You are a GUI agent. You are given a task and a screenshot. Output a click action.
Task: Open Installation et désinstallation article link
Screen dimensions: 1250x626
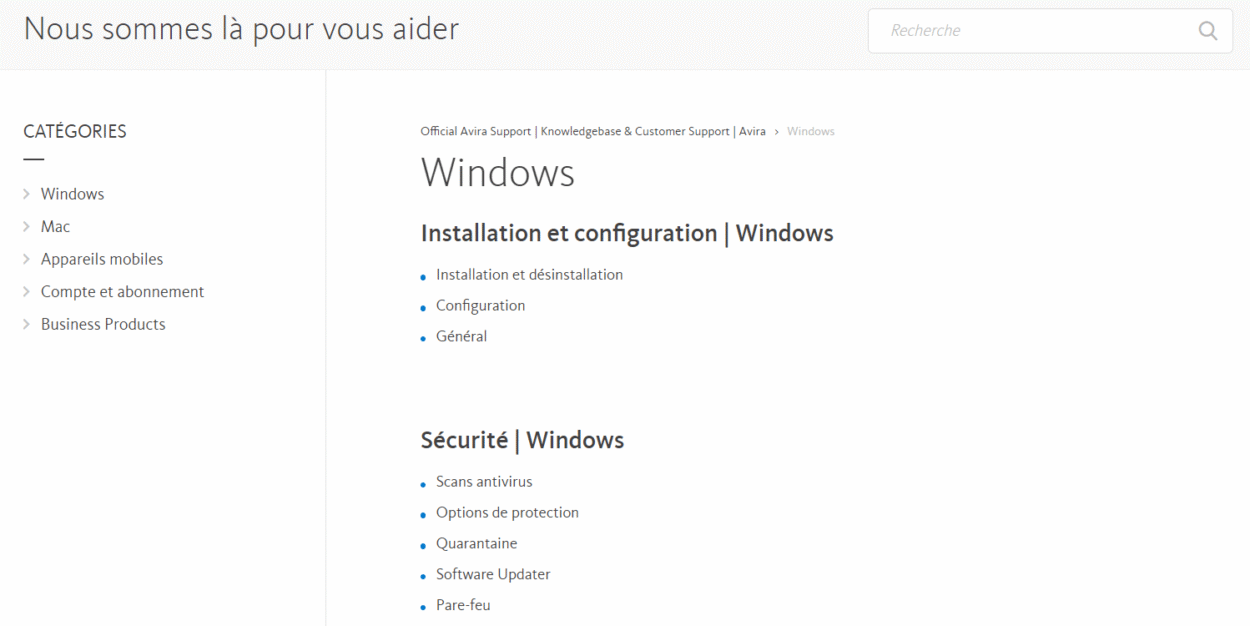(529, 275)
